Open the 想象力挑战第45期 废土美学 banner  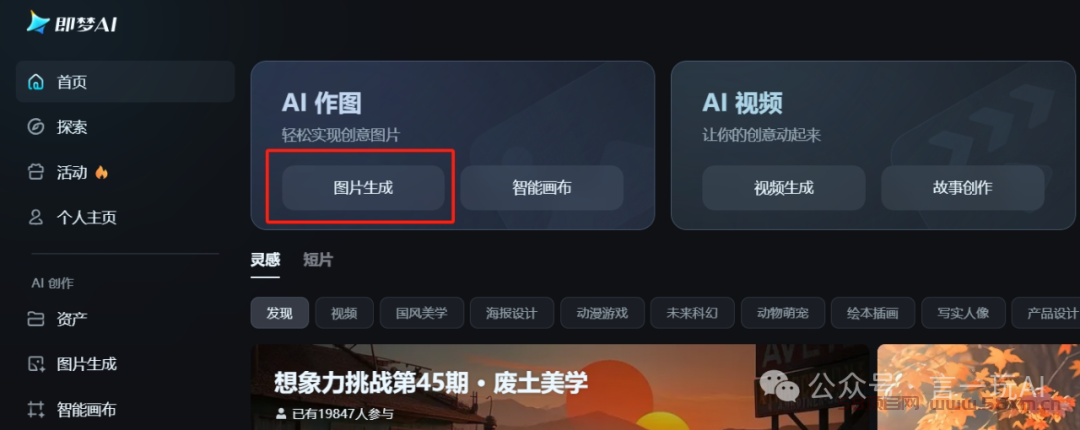pyautogui.click(x=560, y=387)
